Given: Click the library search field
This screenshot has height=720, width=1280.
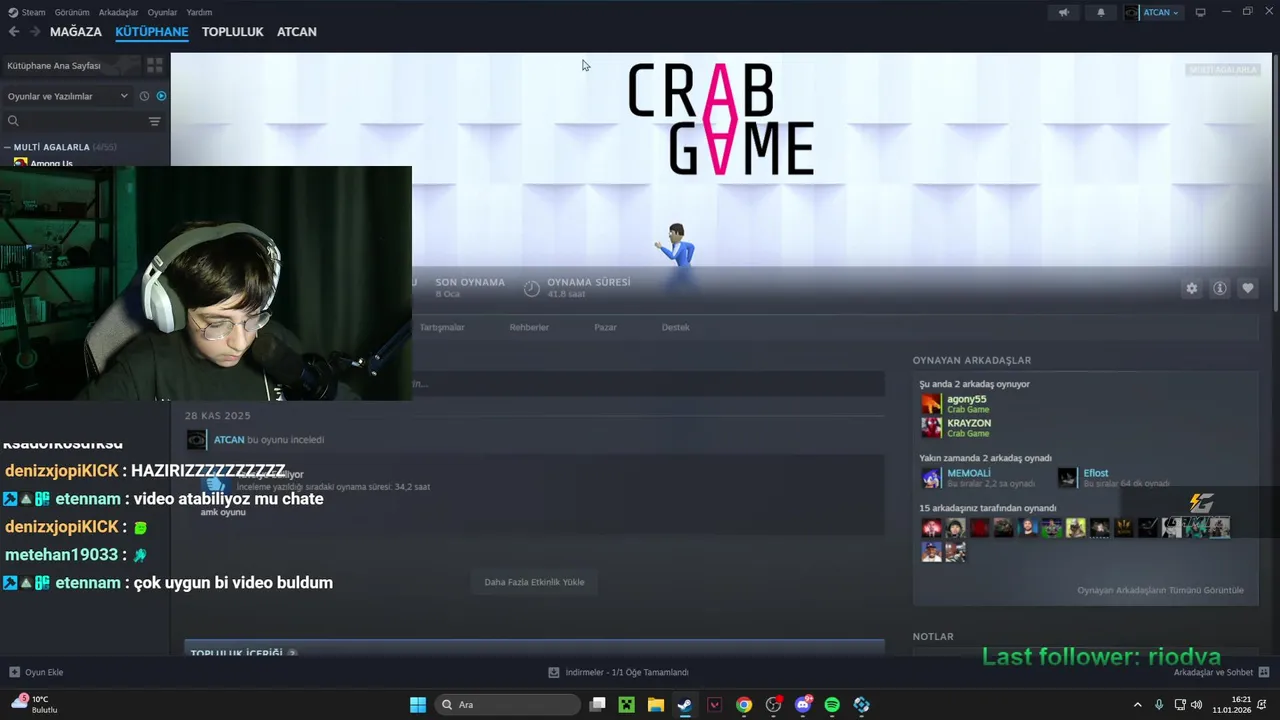Looking at the screenshot, I should [75, 121].
